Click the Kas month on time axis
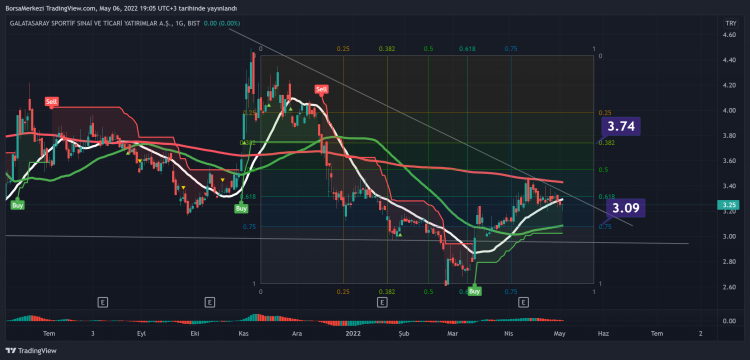Screen dimensions: 750x360 point(244,334)
